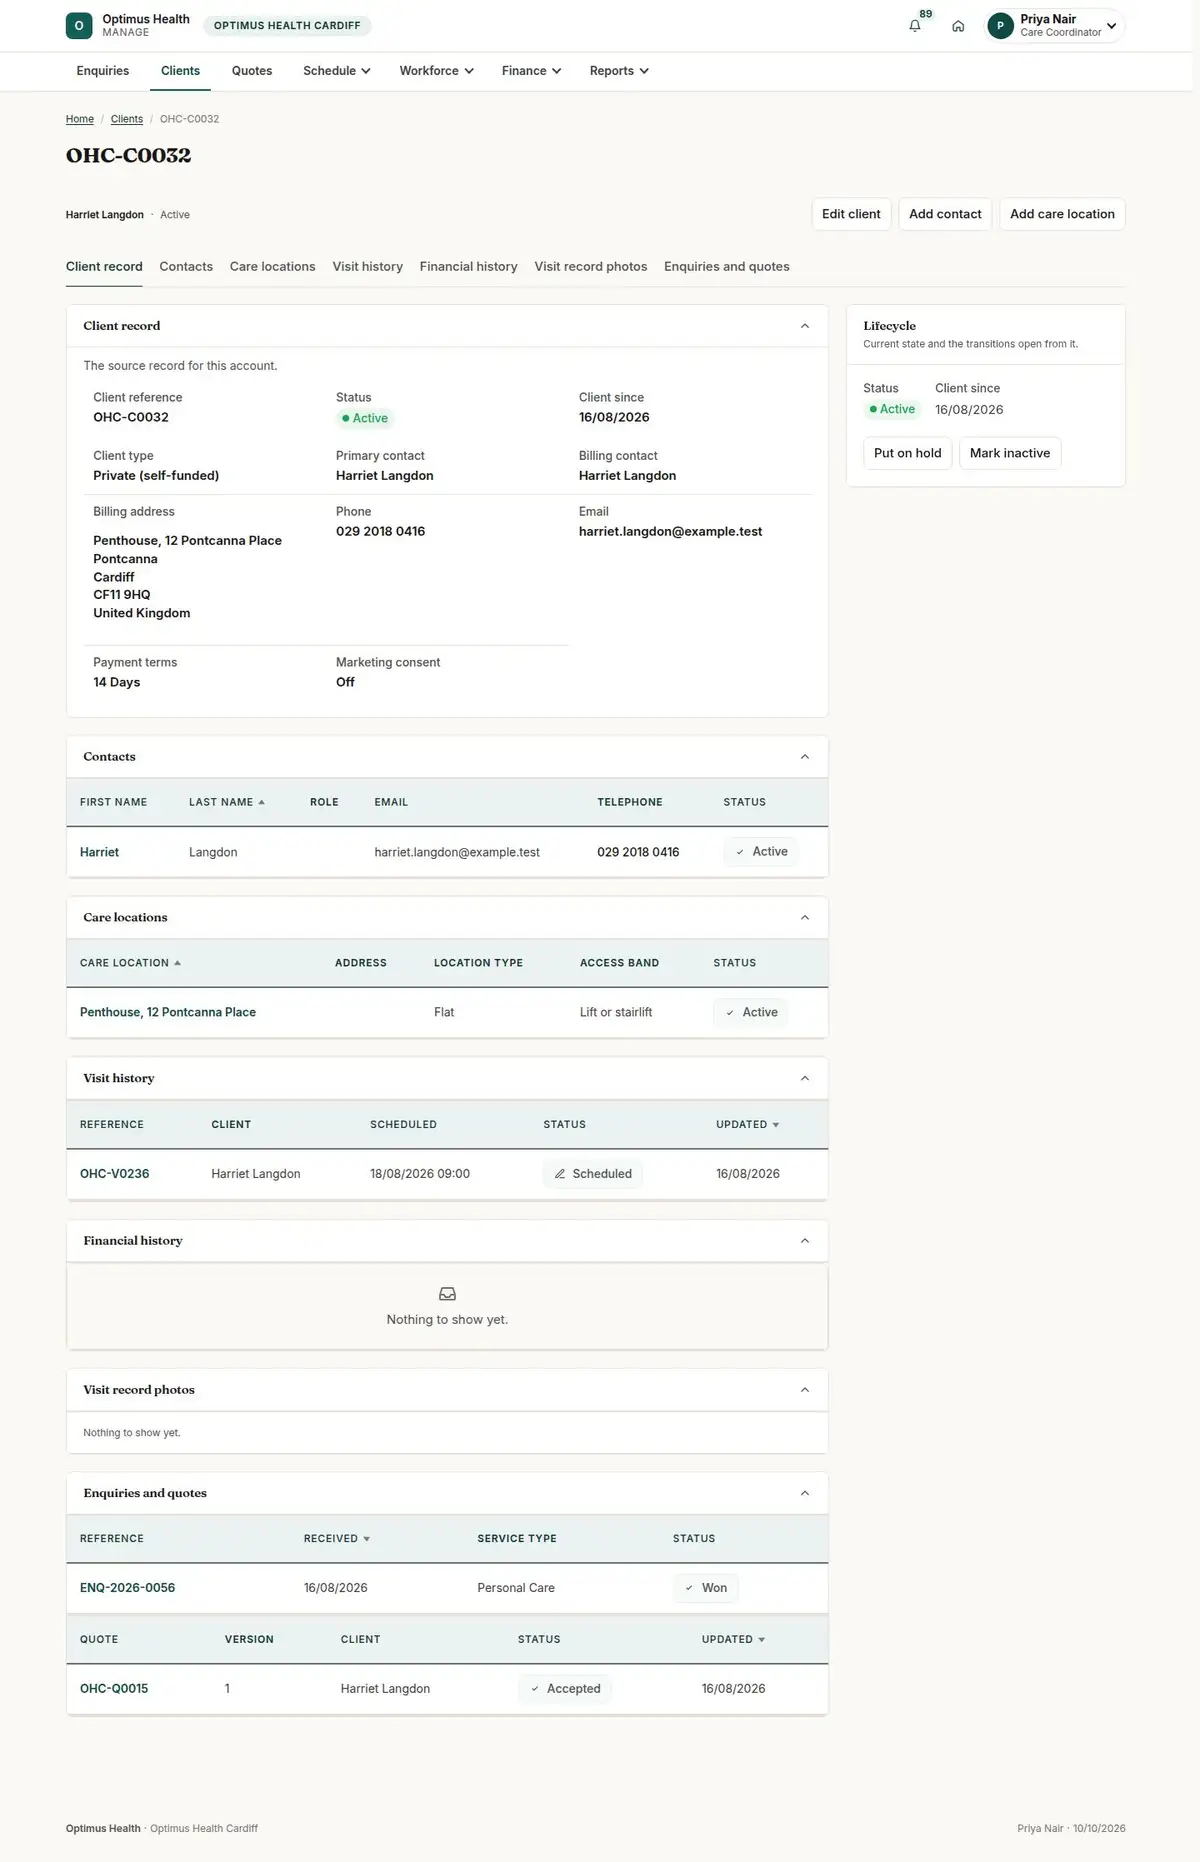Select Clients in the navigation bar

pos(180,71)
